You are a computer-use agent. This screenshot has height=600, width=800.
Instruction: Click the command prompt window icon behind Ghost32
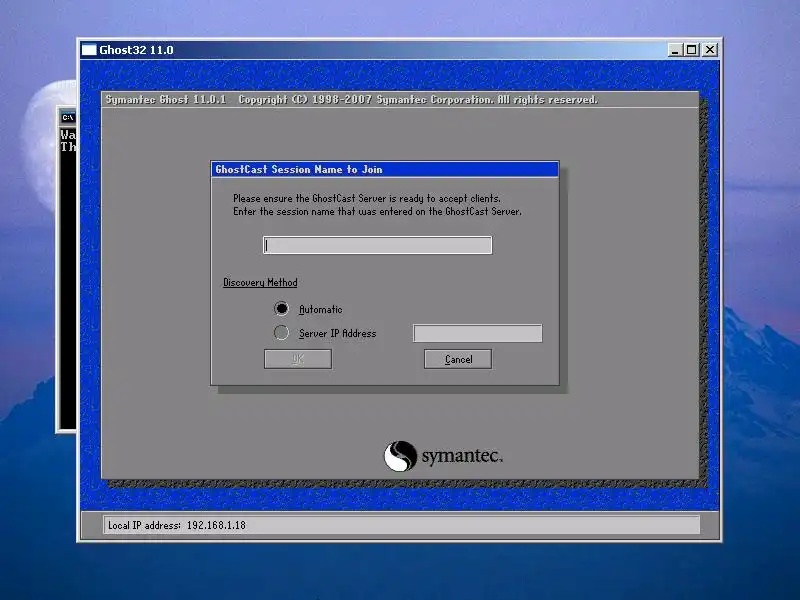coord(68,118)
